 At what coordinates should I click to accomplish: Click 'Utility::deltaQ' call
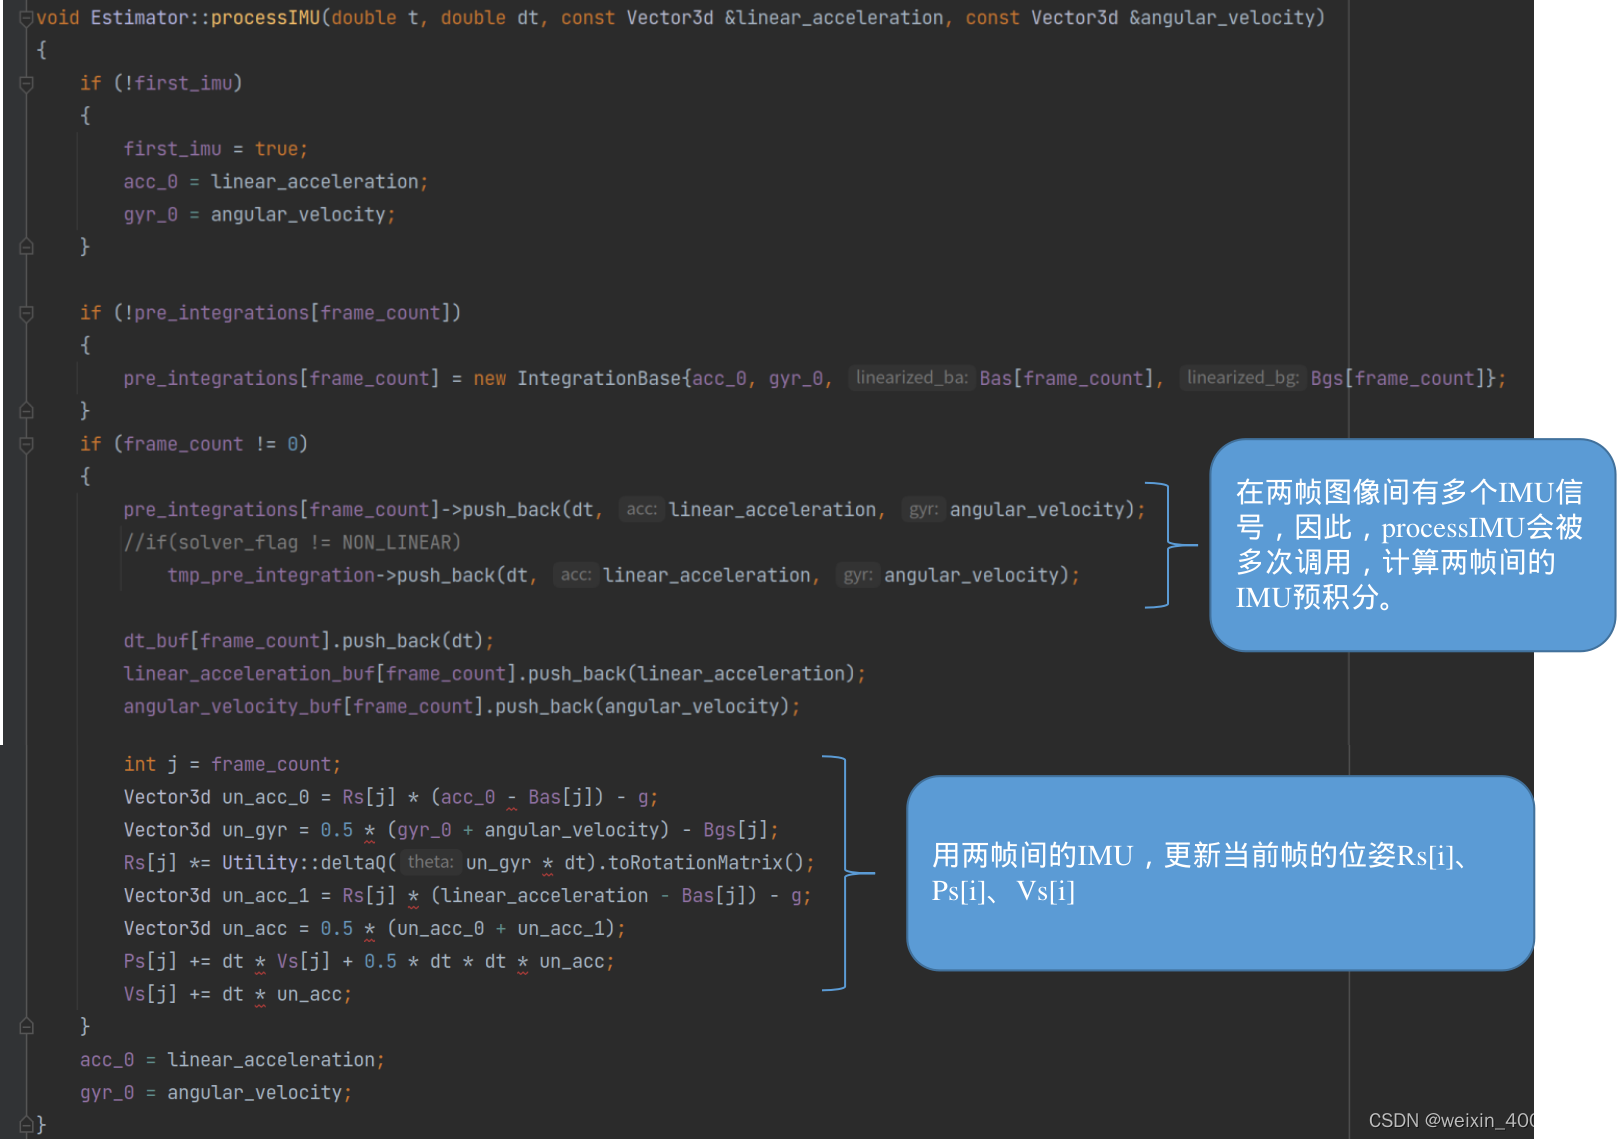click(x=303, y=863)
